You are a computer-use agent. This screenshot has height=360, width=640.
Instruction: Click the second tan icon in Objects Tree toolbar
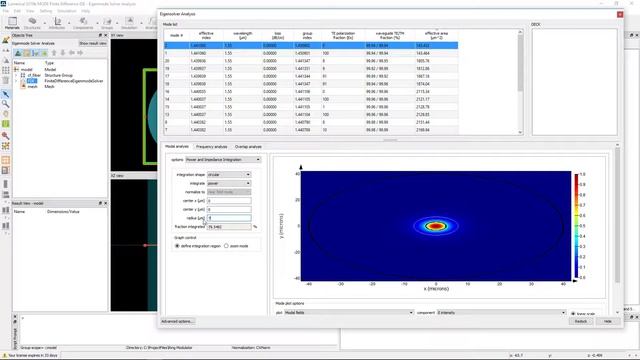[x=27, y=53]
